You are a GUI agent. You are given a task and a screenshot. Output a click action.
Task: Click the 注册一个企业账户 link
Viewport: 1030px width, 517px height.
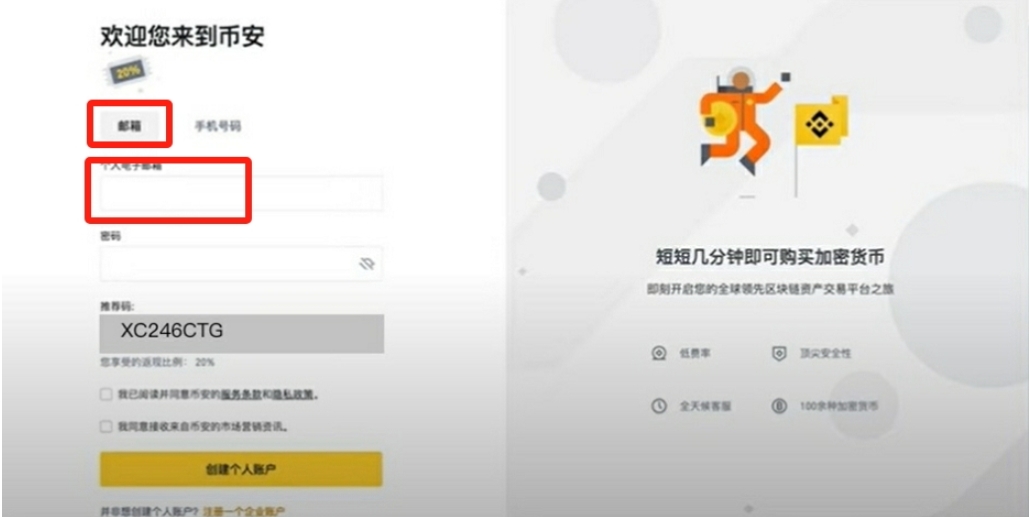tap(244, 511)
